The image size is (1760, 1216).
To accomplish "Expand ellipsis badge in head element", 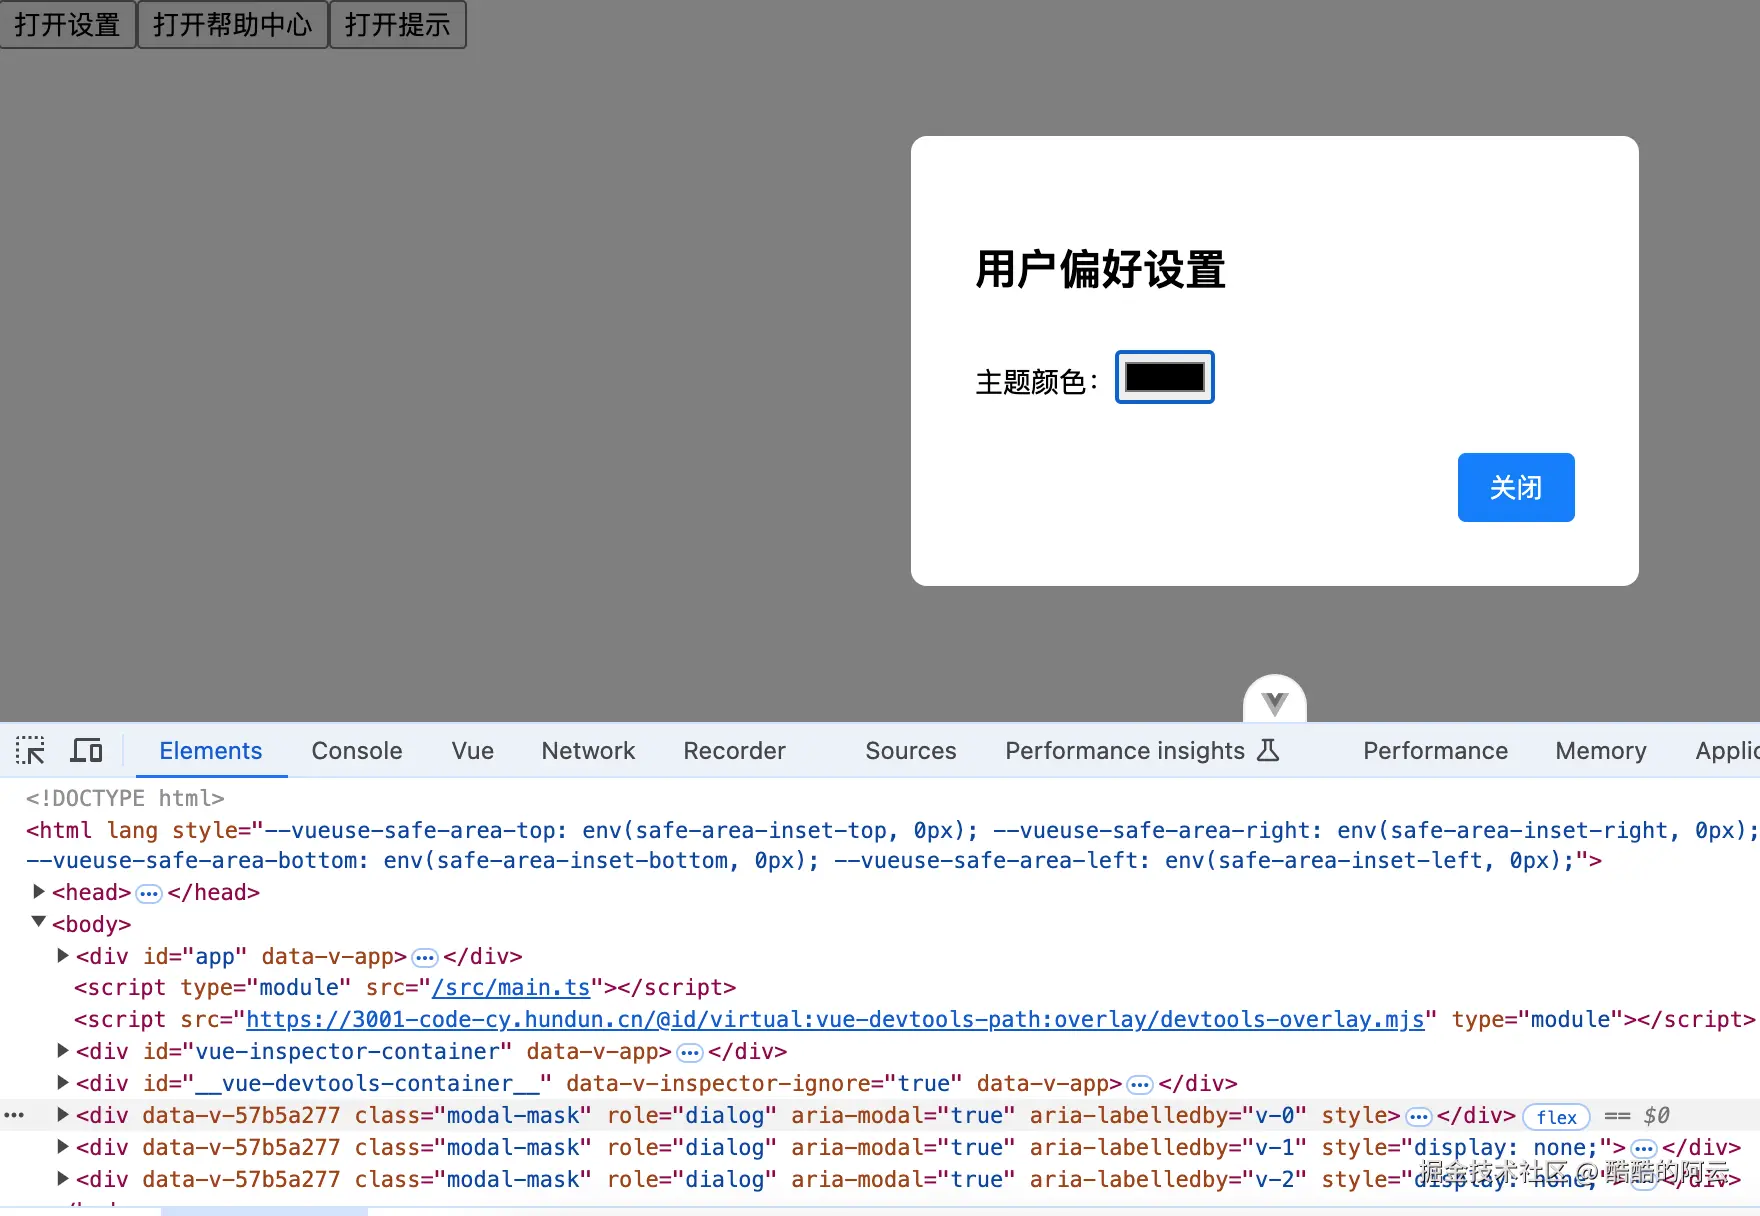I will 149,893.
